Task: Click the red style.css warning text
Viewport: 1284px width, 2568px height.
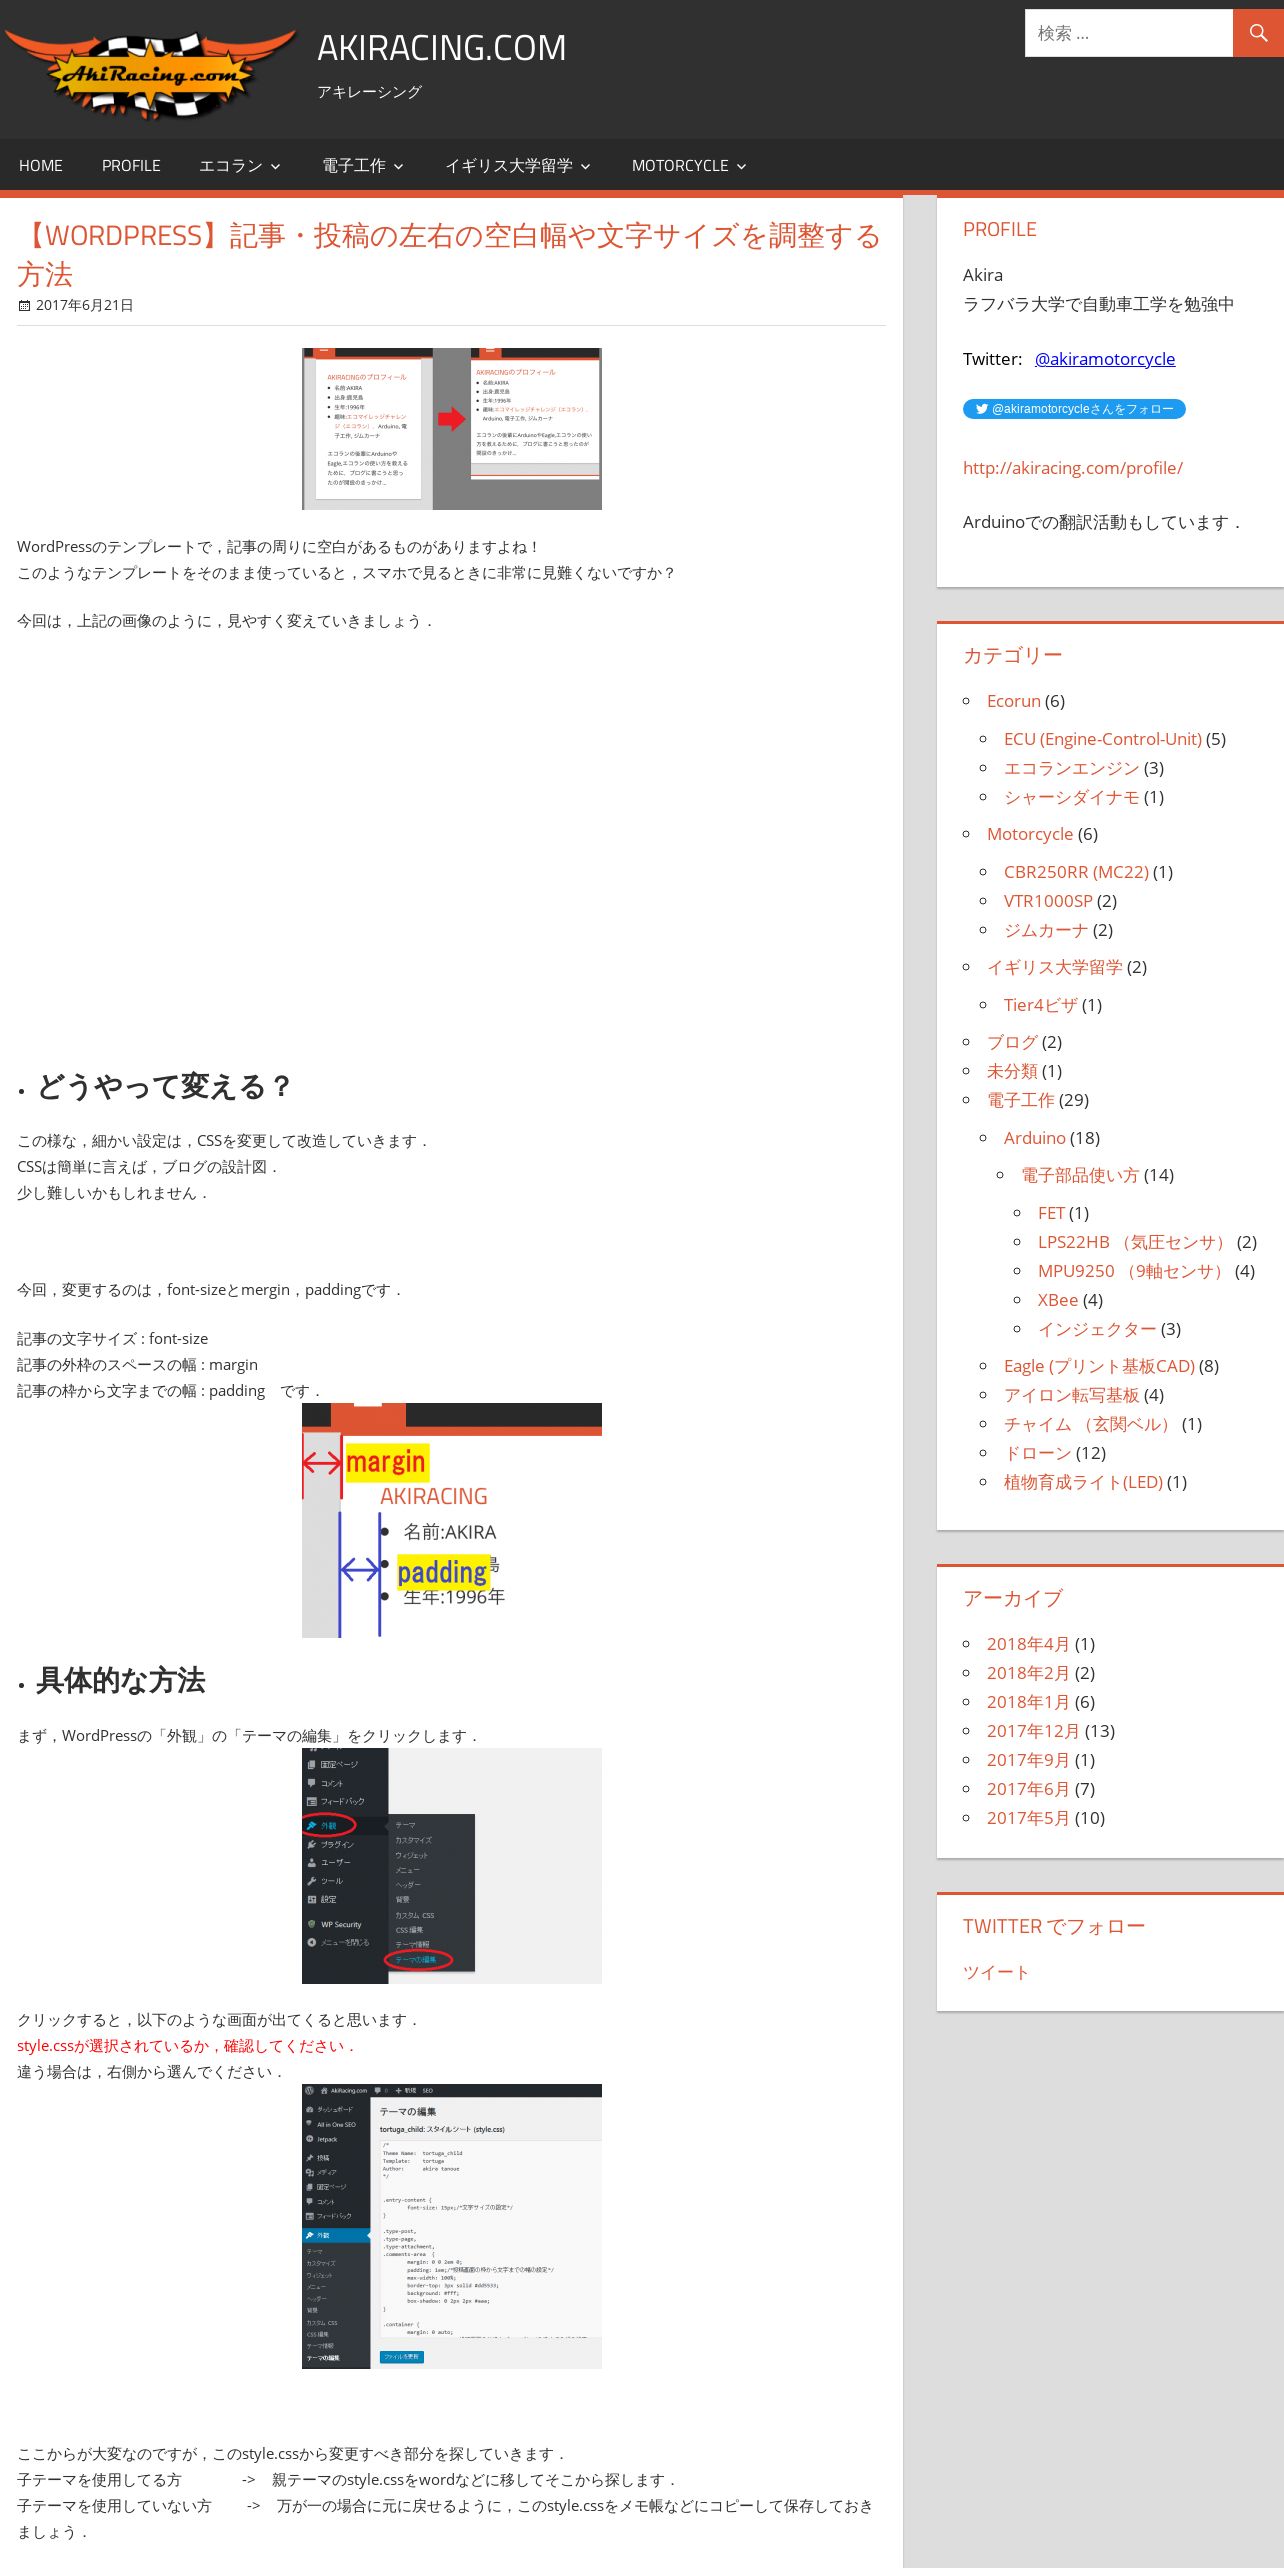Action: point(186,2046)
